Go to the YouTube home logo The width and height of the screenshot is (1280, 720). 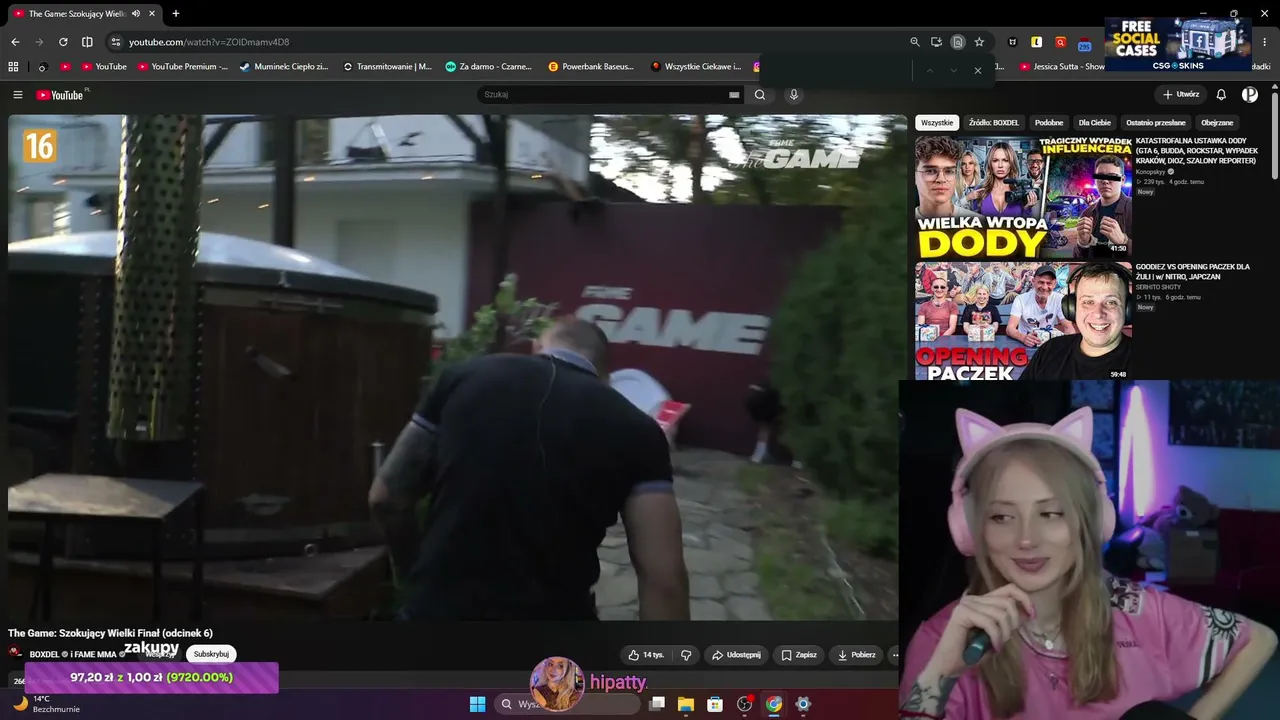62,95
